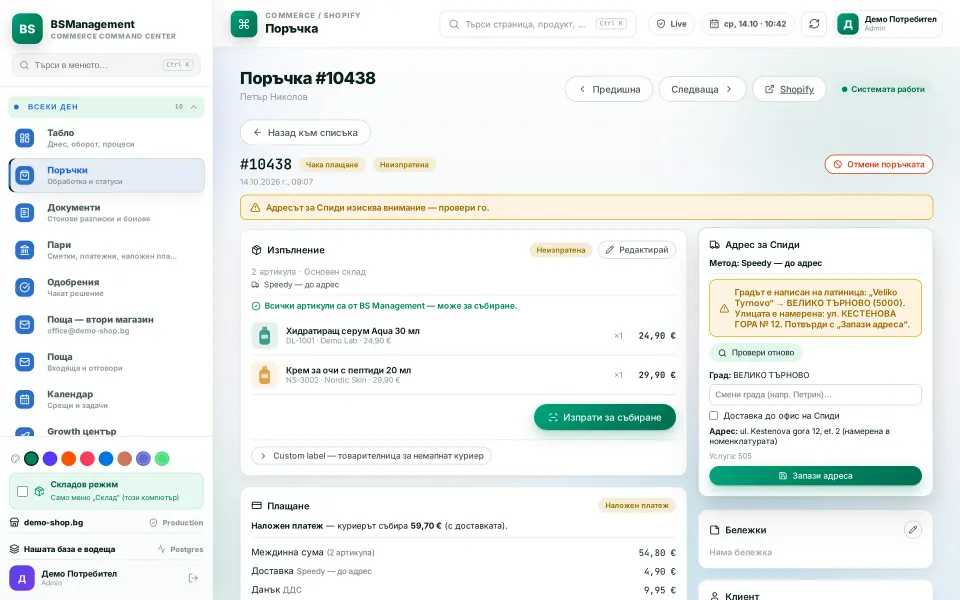Click the card icon next to Плащане

[257, 506]
